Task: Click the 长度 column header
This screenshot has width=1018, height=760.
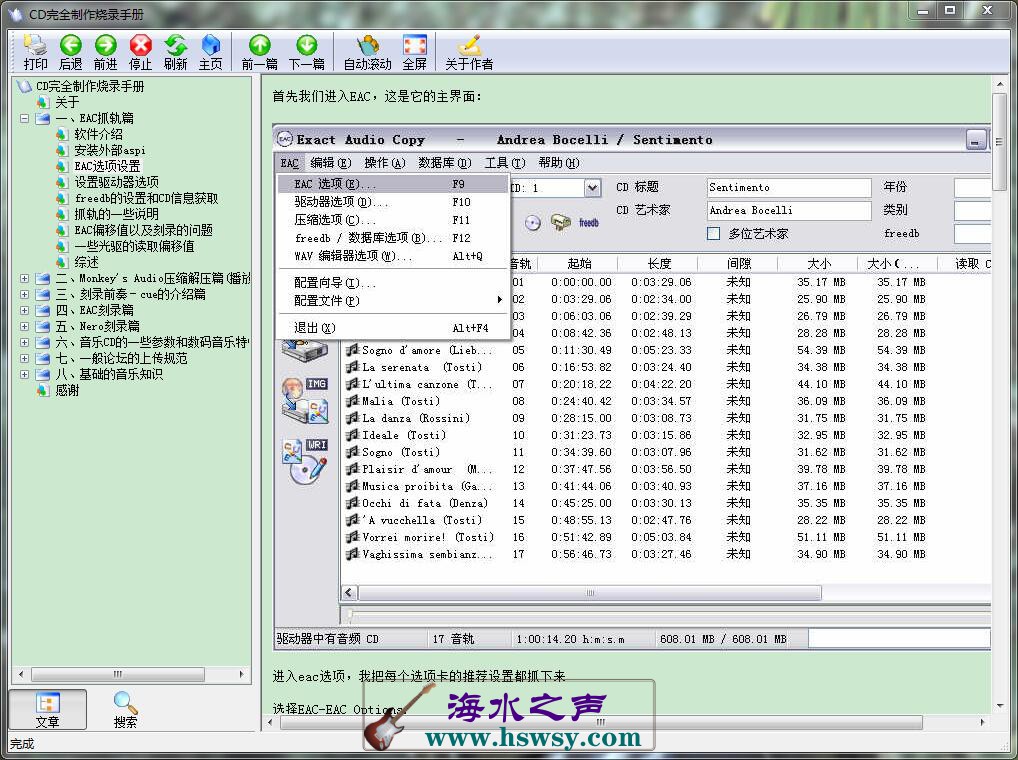Action: click(658, 264)
